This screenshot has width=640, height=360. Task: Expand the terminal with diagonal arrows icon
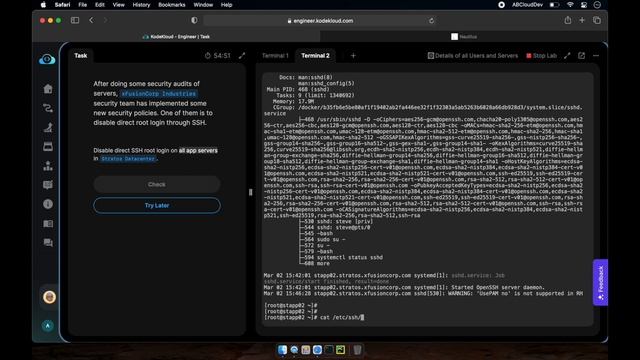(567, 56)
